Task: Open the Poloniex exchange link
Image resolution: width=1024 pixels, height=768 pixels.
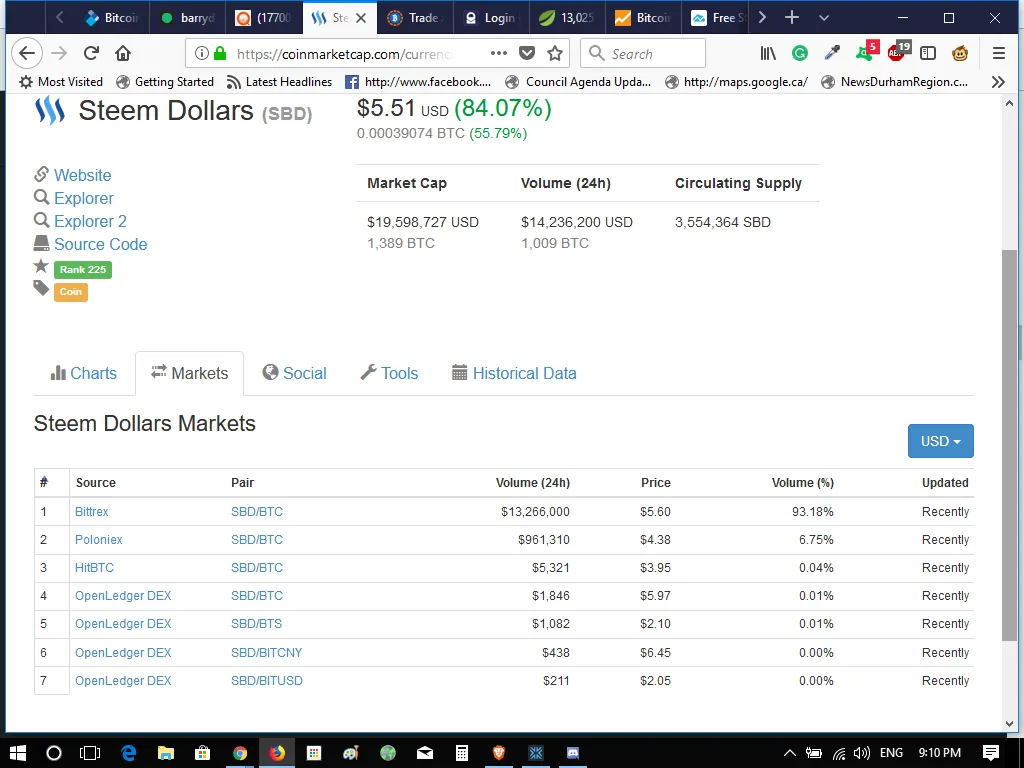Action: click(99, 539)
